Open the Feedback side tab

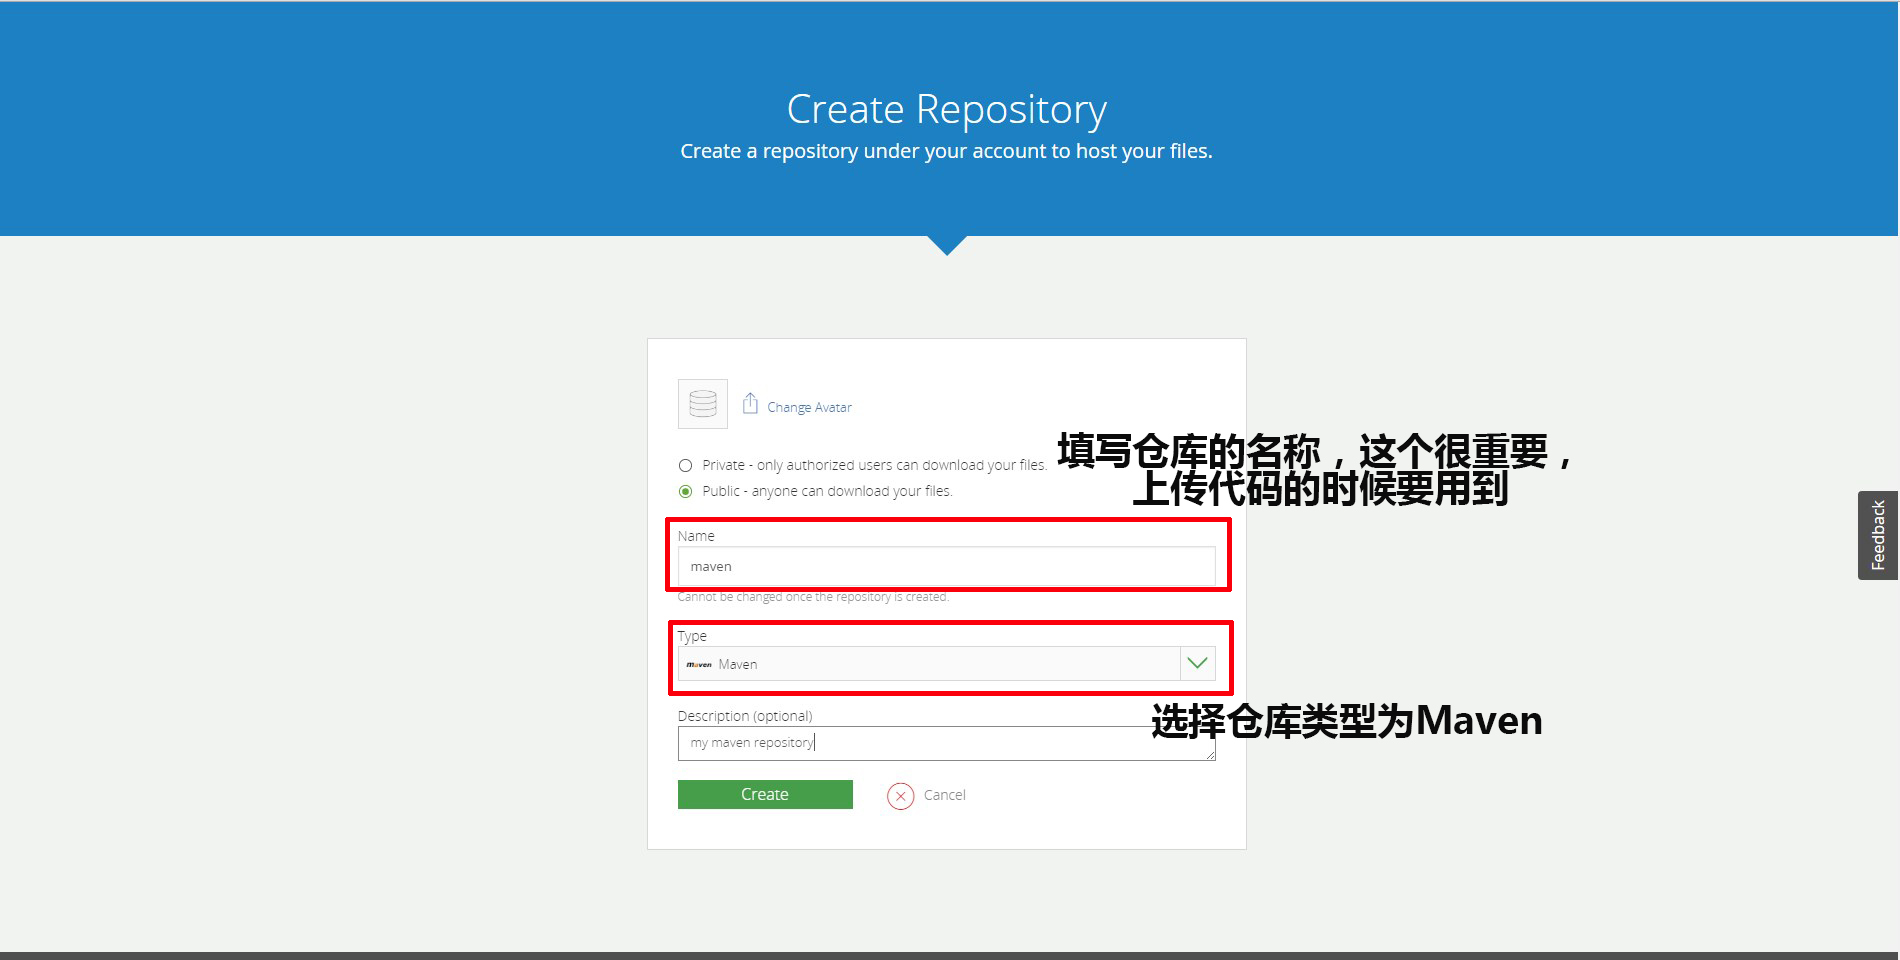pos(1878,535)
